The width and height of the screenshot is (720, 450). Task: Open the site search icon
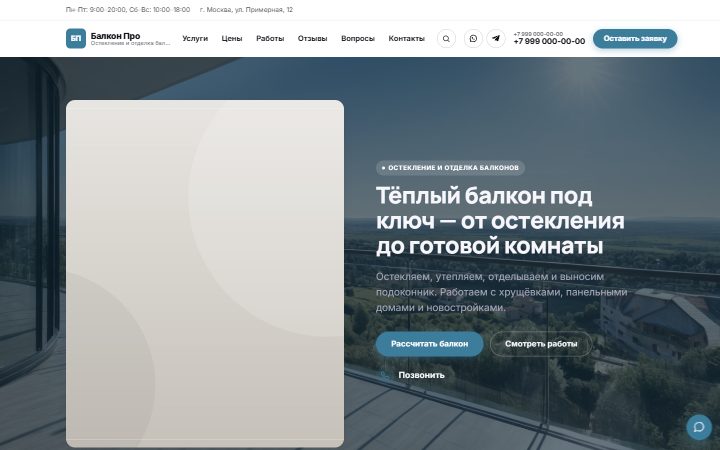[446, 39]
